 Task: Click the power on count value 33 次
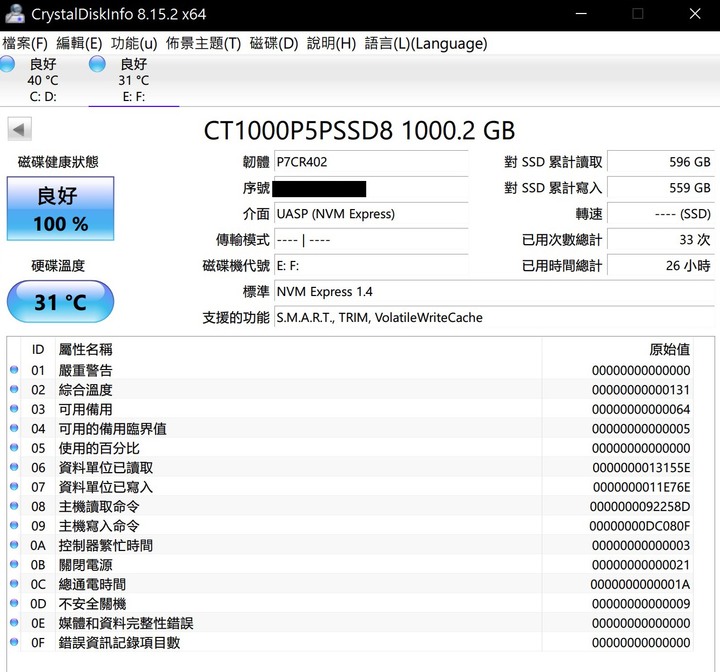[660, 240]
